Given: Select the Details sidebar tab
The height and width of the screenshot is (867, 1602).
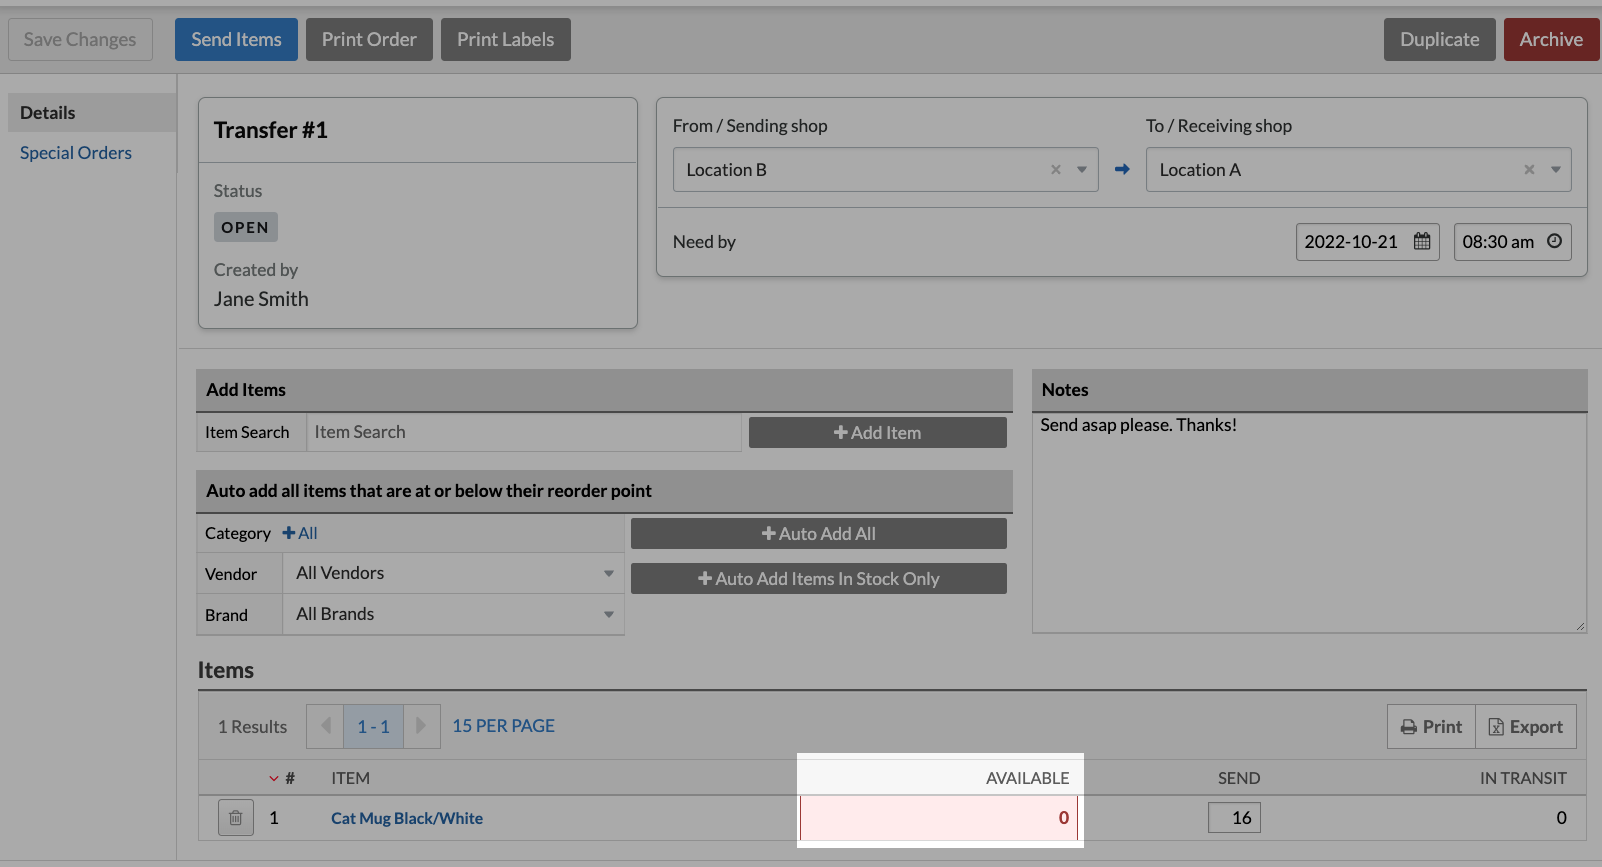Looking at the screenshot, I should tap(48, 113).
